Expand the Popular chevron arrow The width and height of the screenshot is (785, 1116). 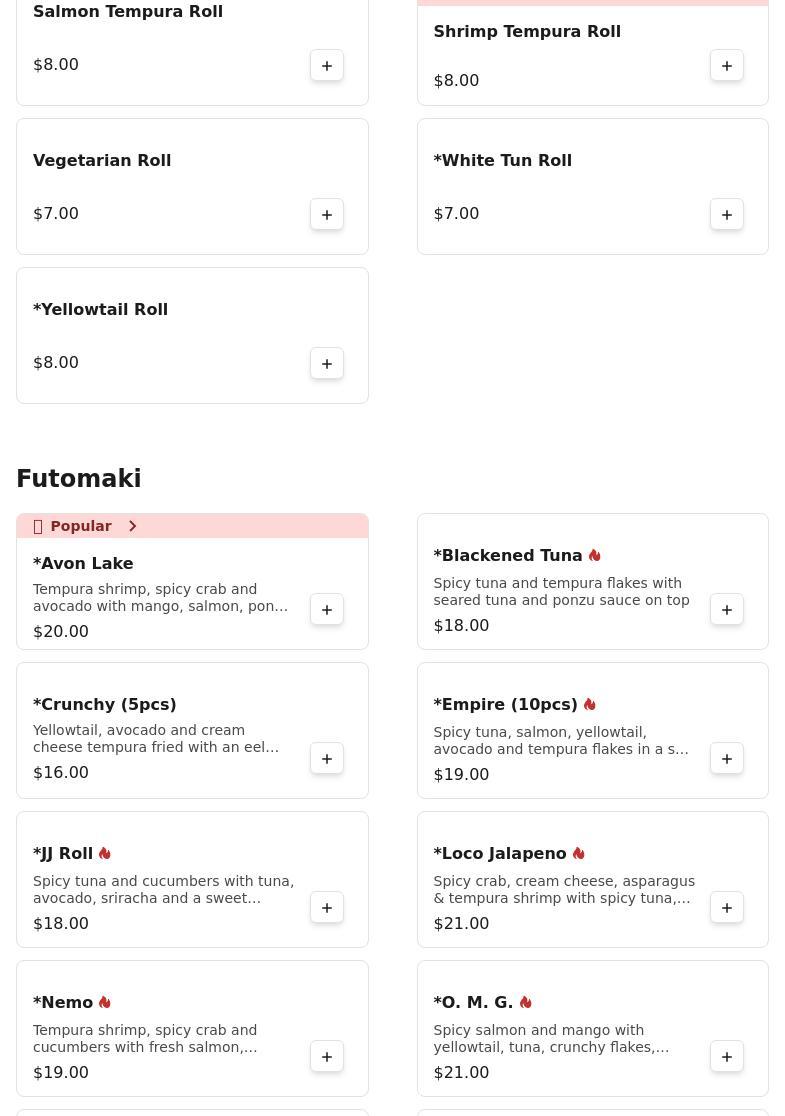[132, 526]
